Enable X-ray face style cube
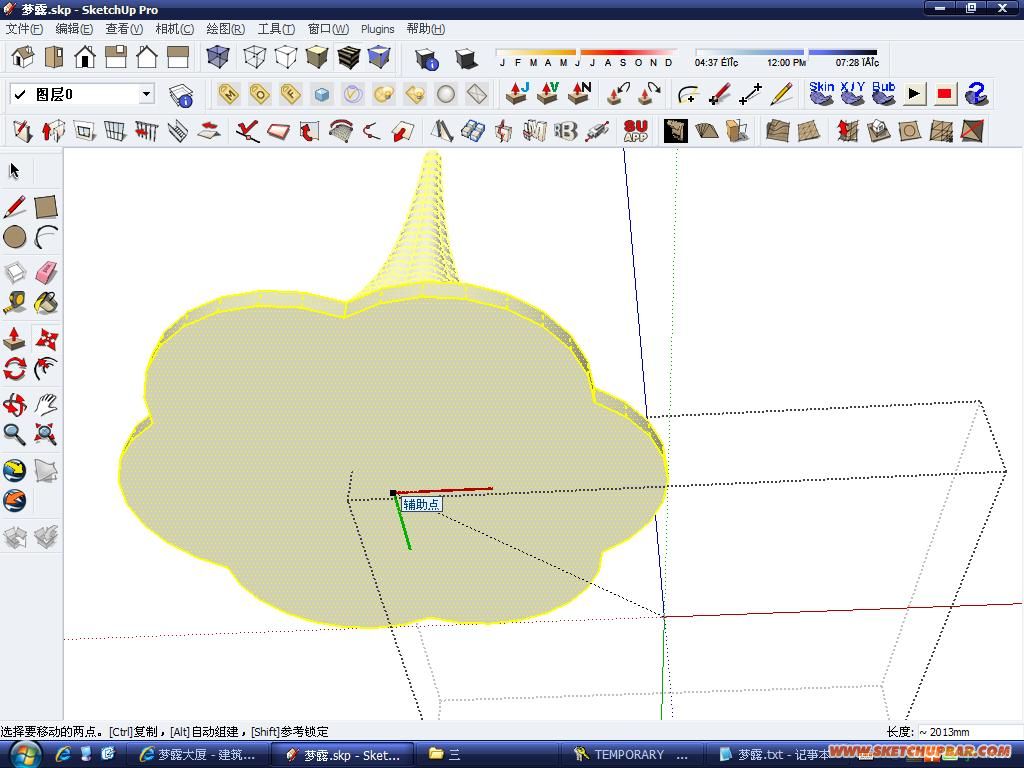1024x768 pixels. point(217,57)
